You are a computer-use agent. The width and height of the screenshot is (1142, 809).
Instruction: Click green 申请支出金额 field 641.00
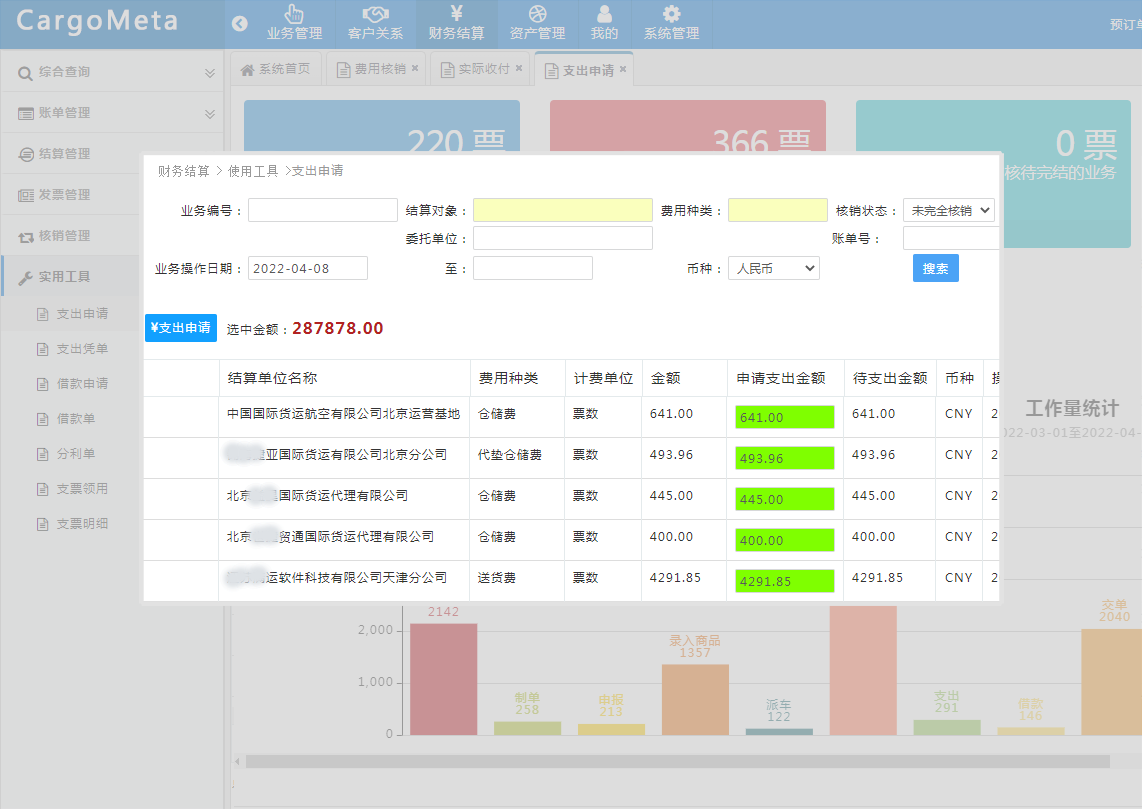[x=784, y=417]
